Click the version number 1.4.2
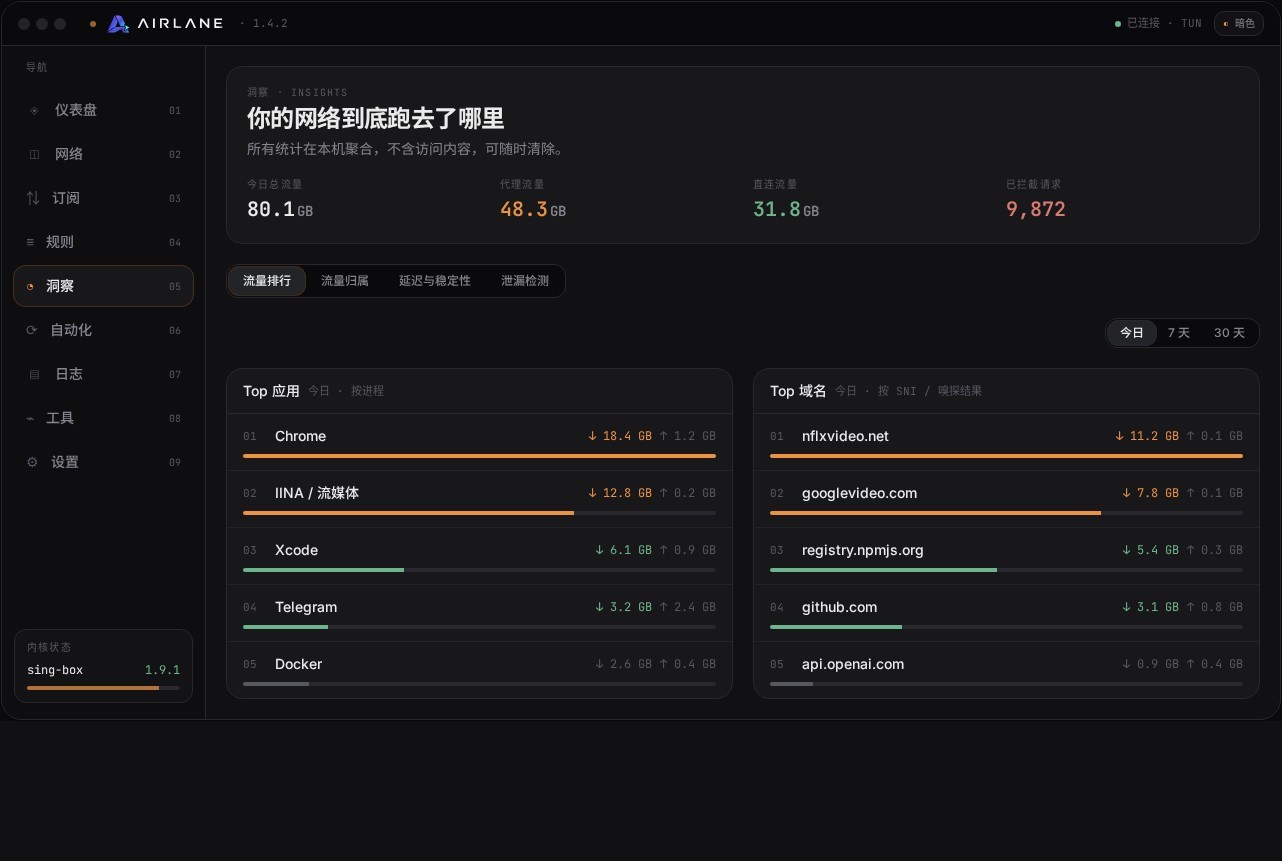This screenshot has width=1282, height=861. click(x=270, y=23)
